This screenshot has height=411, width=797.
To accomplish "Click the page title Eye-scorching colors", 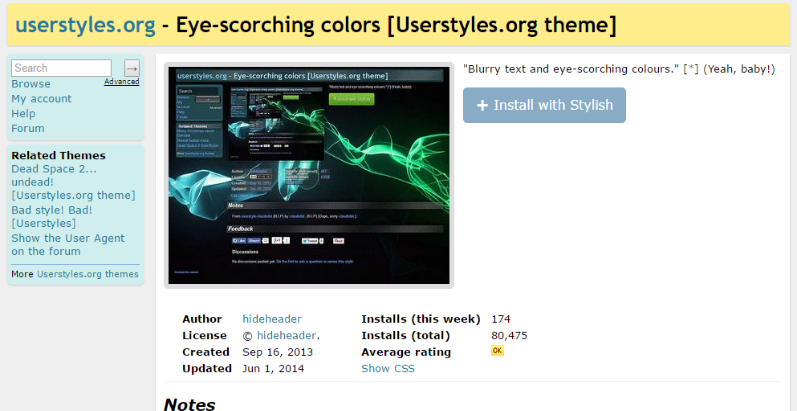I will (396, 25).
